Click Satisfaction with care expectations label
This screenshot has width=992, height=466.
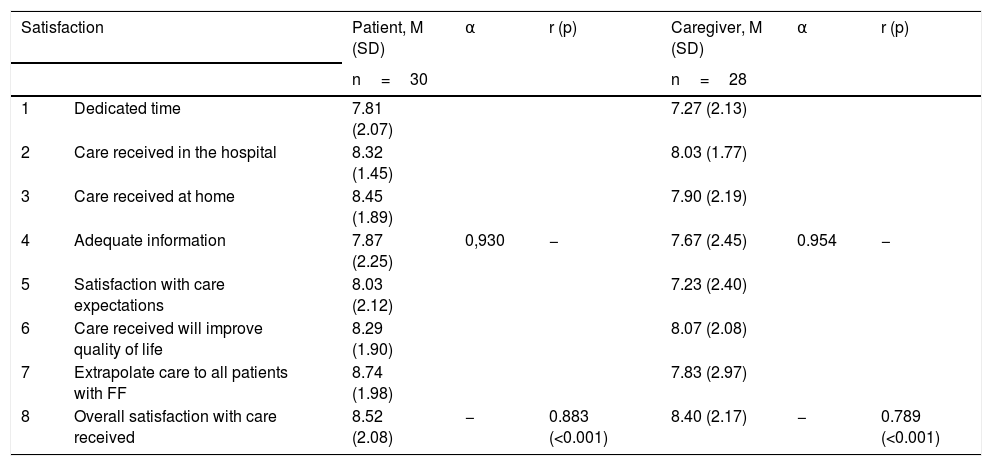click(149, 293)
